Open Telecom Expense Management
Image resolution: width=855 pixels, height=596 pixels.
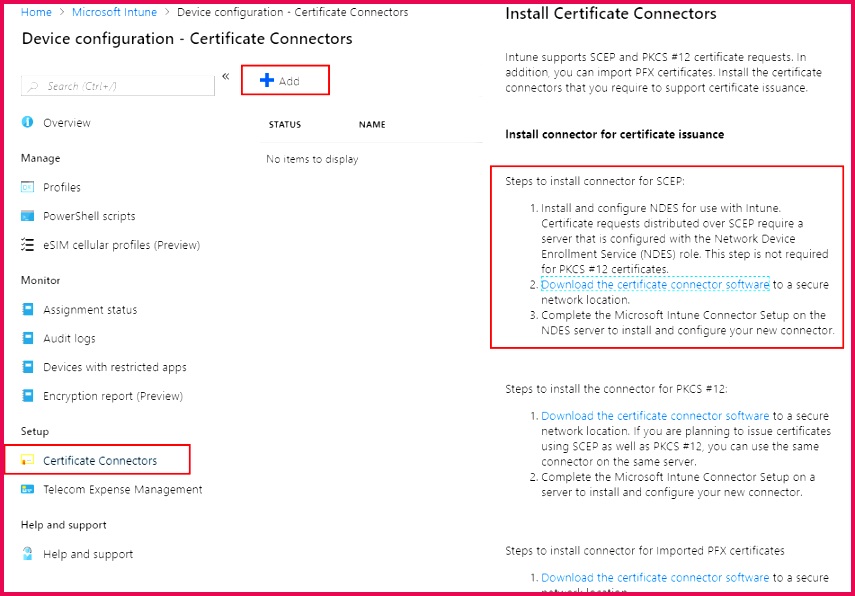coord(123,489)
